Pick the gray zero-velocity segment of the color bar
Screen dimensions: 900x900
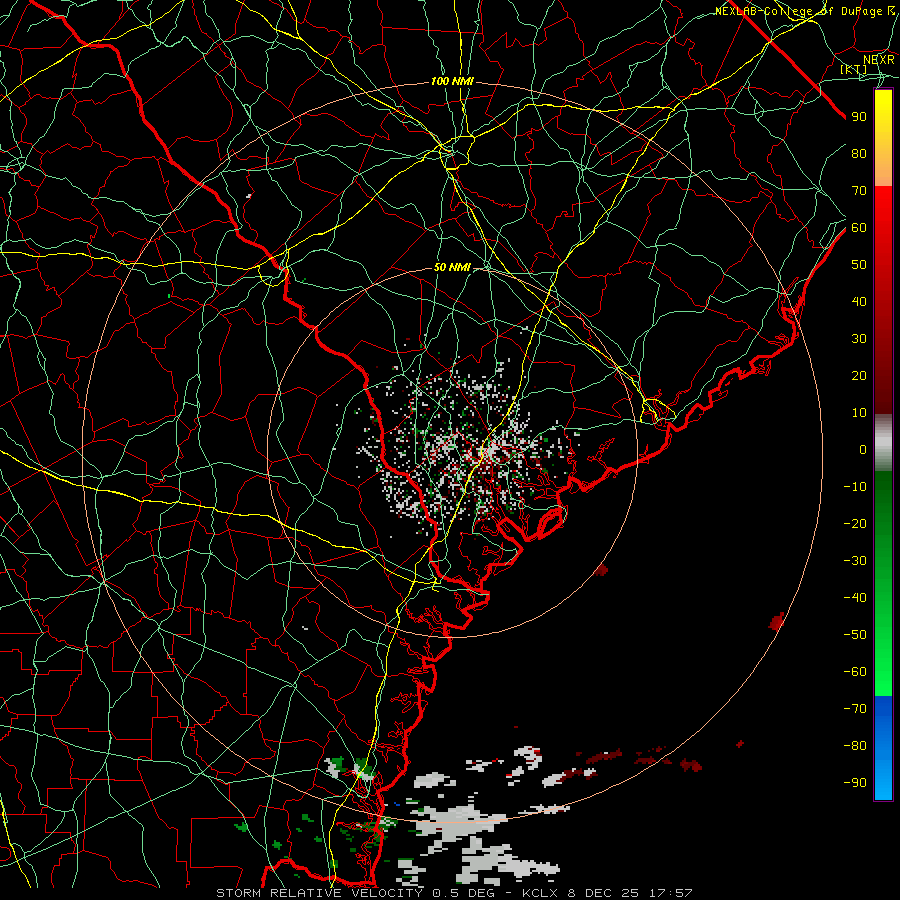883,443
